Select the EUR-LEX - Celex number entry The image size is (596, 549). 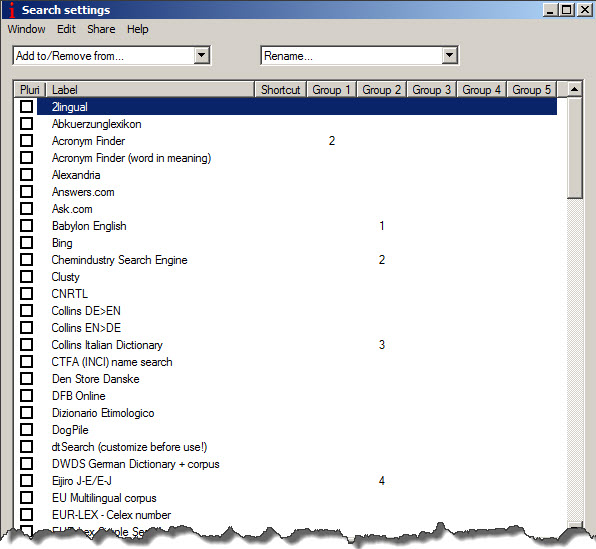point(111,515)
